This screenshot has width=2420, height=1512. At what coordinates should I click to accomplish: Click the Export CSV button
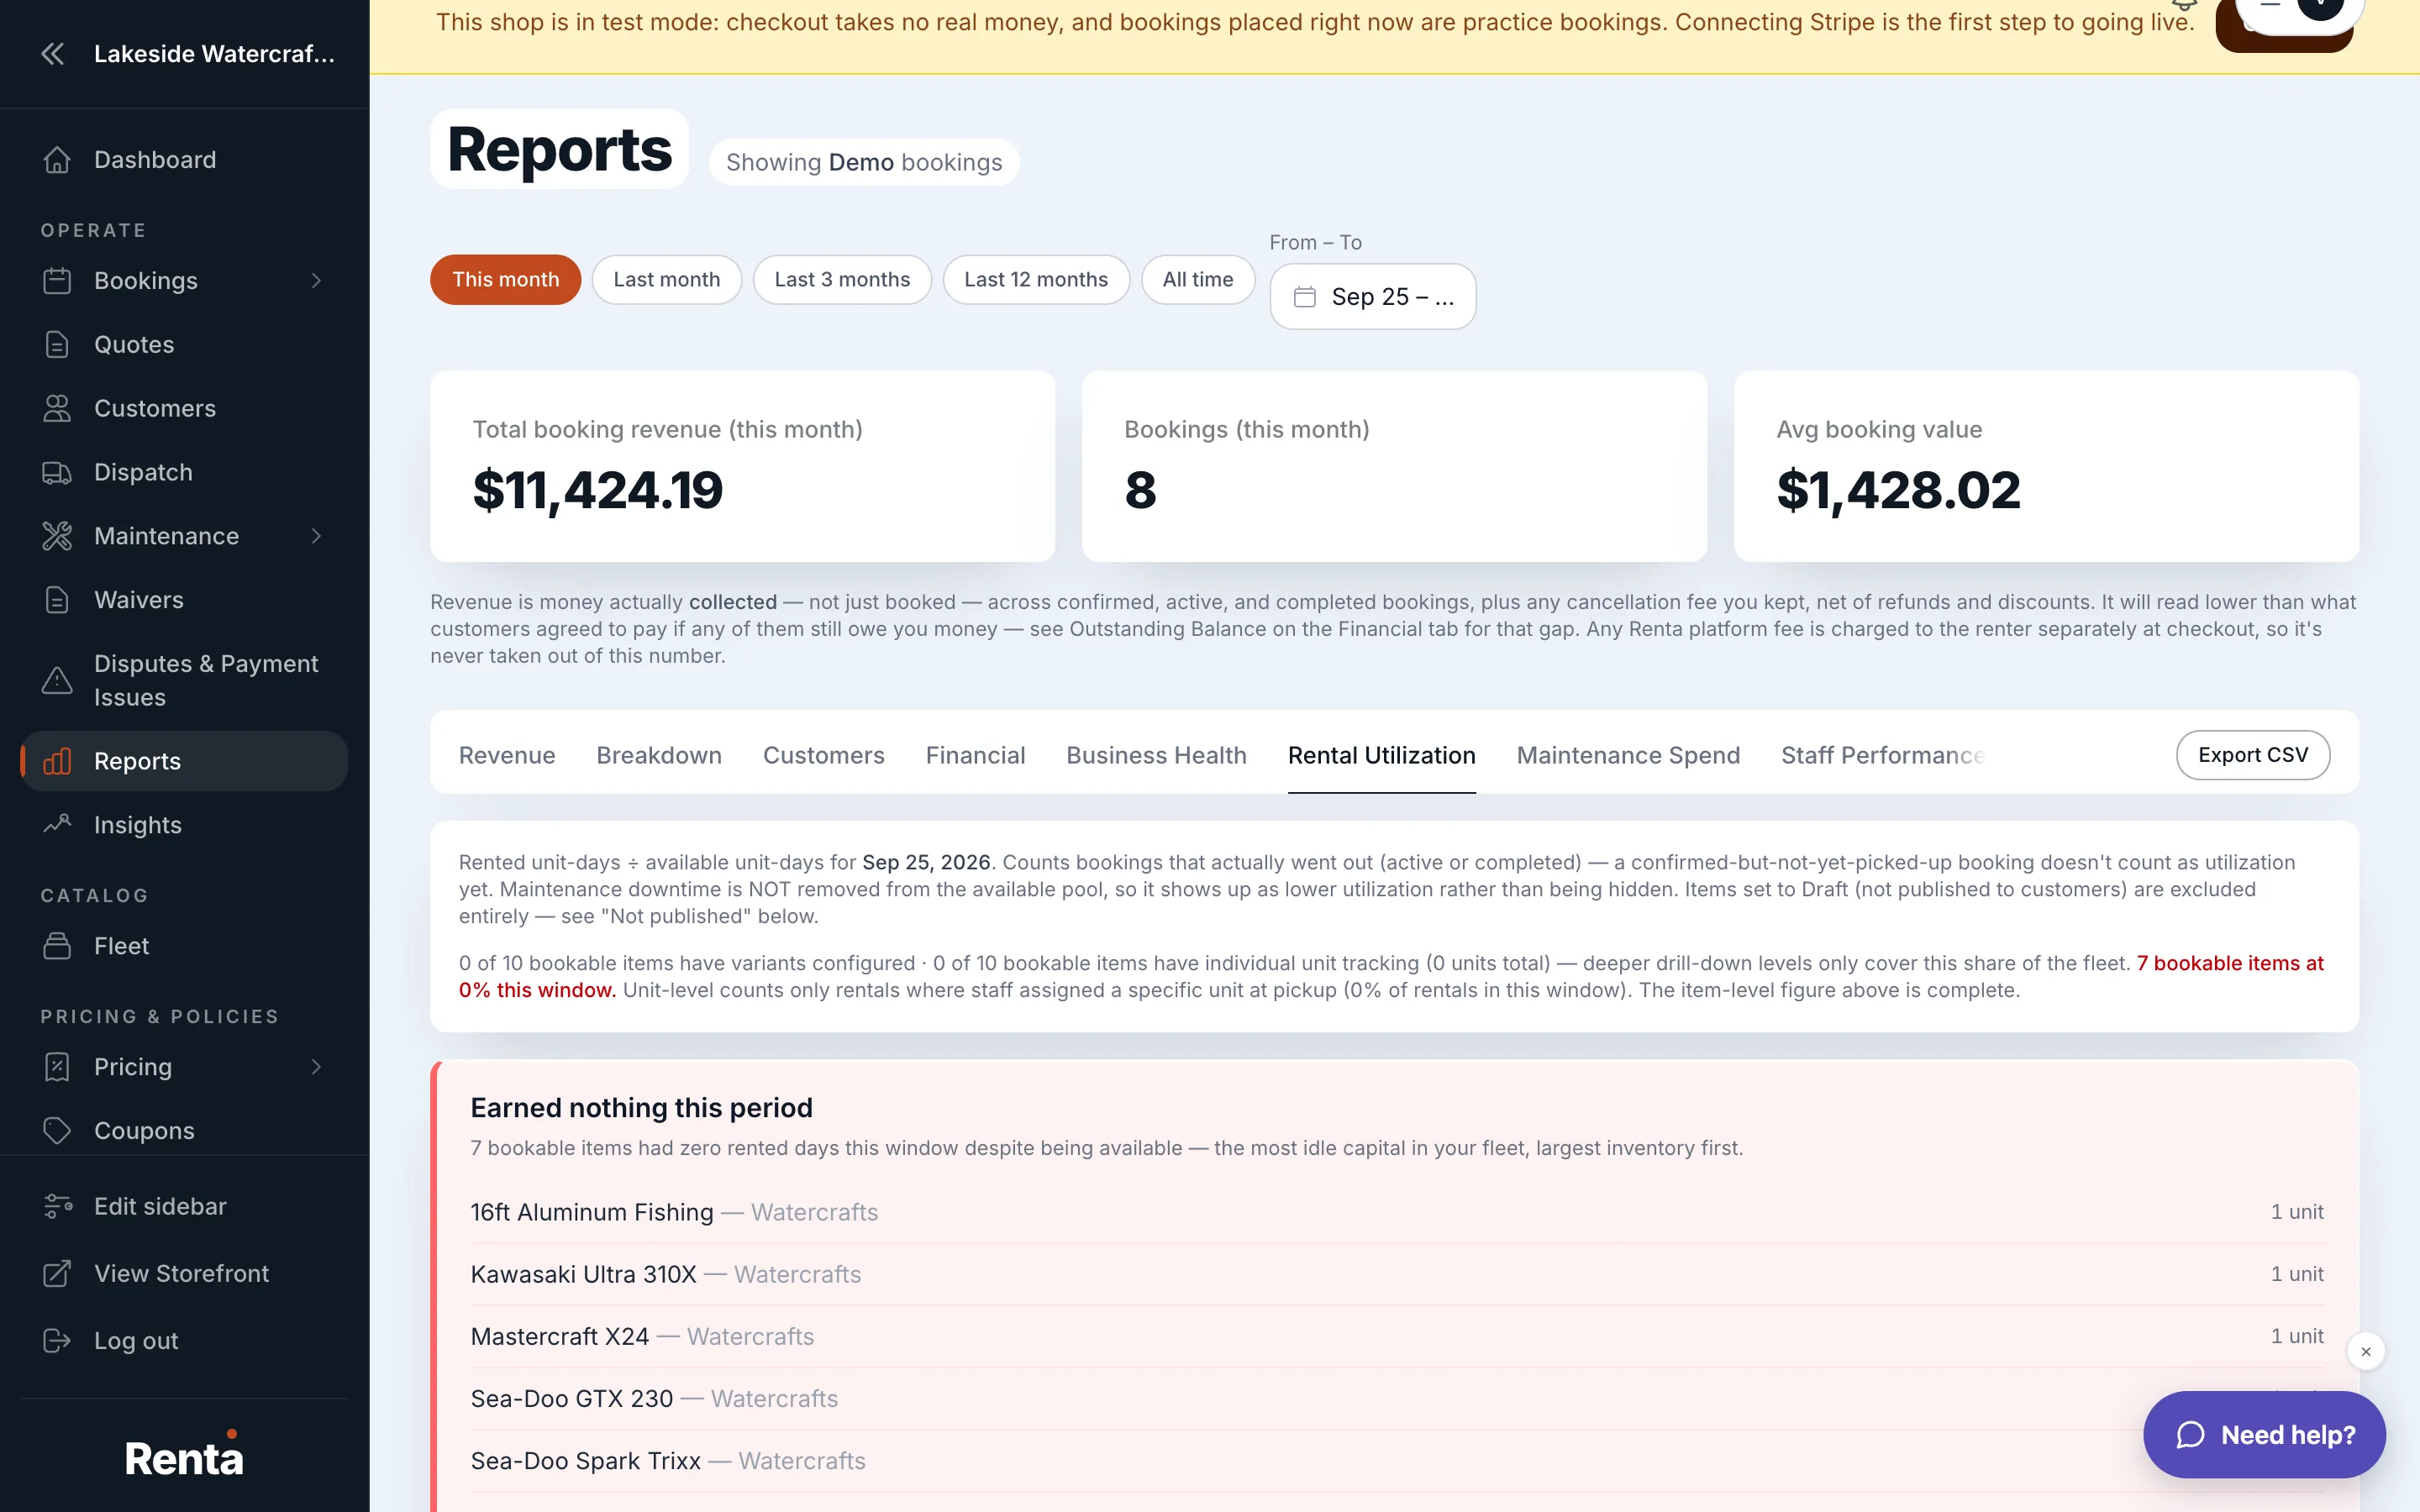tap(2252, 755)
